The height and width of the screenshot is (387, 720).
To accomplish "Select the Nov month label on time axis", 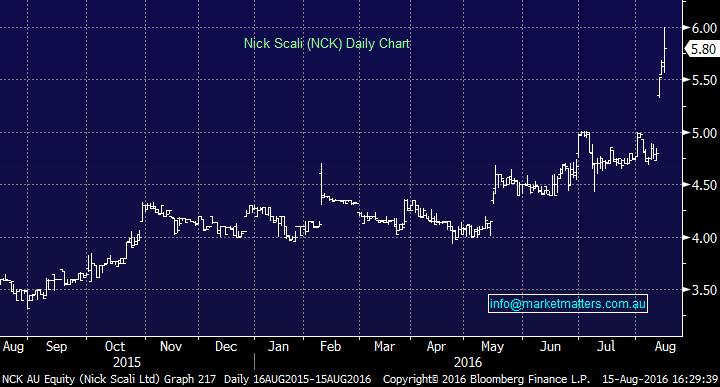I will point(171,346).
